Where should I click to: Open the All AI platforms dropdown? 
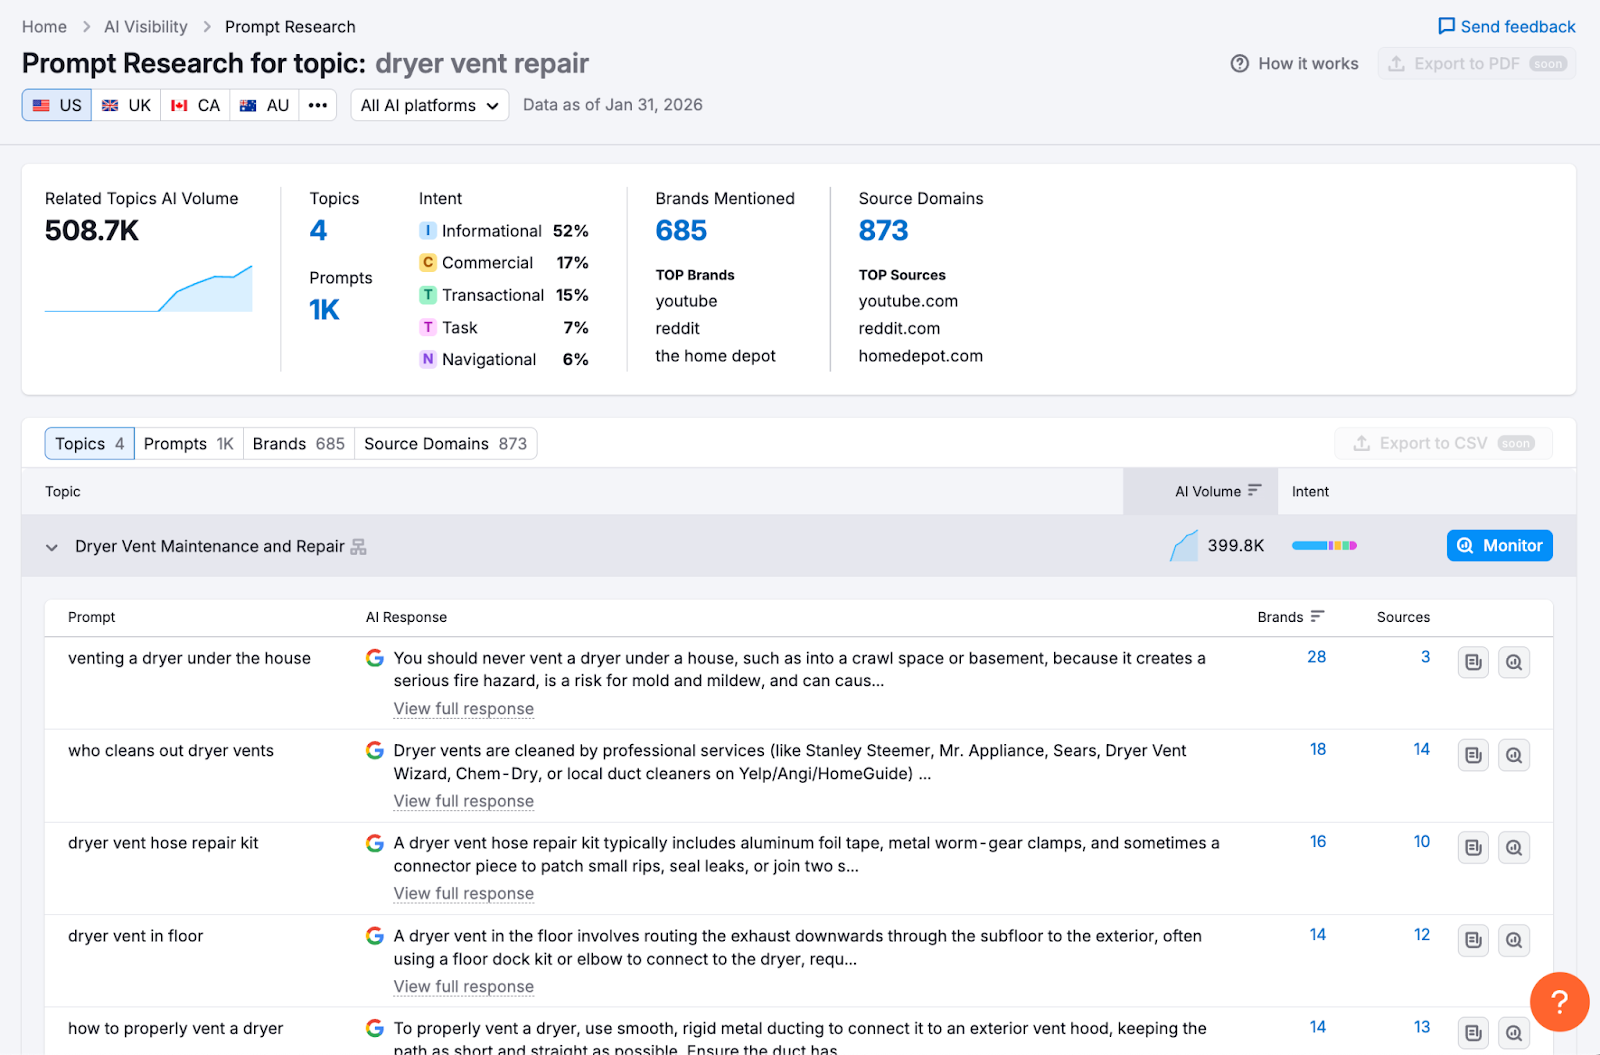click(x=429, y=105)
